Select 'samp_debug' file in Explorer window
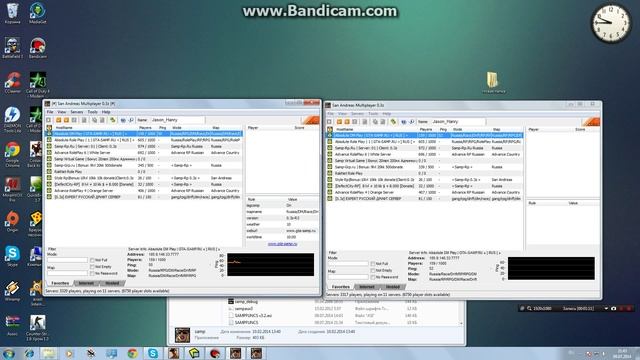 point(246,302)
